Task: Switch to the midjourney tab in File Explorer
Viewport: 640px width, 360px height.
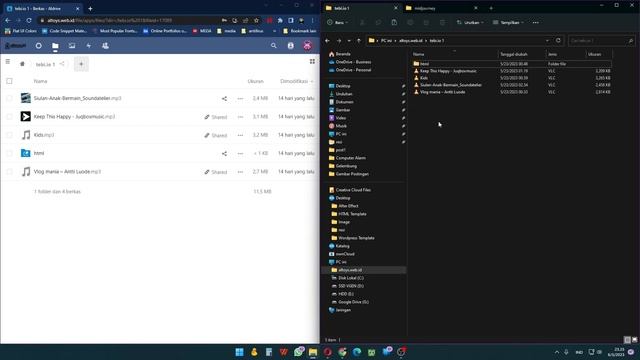Action: [x=442, y=8]
